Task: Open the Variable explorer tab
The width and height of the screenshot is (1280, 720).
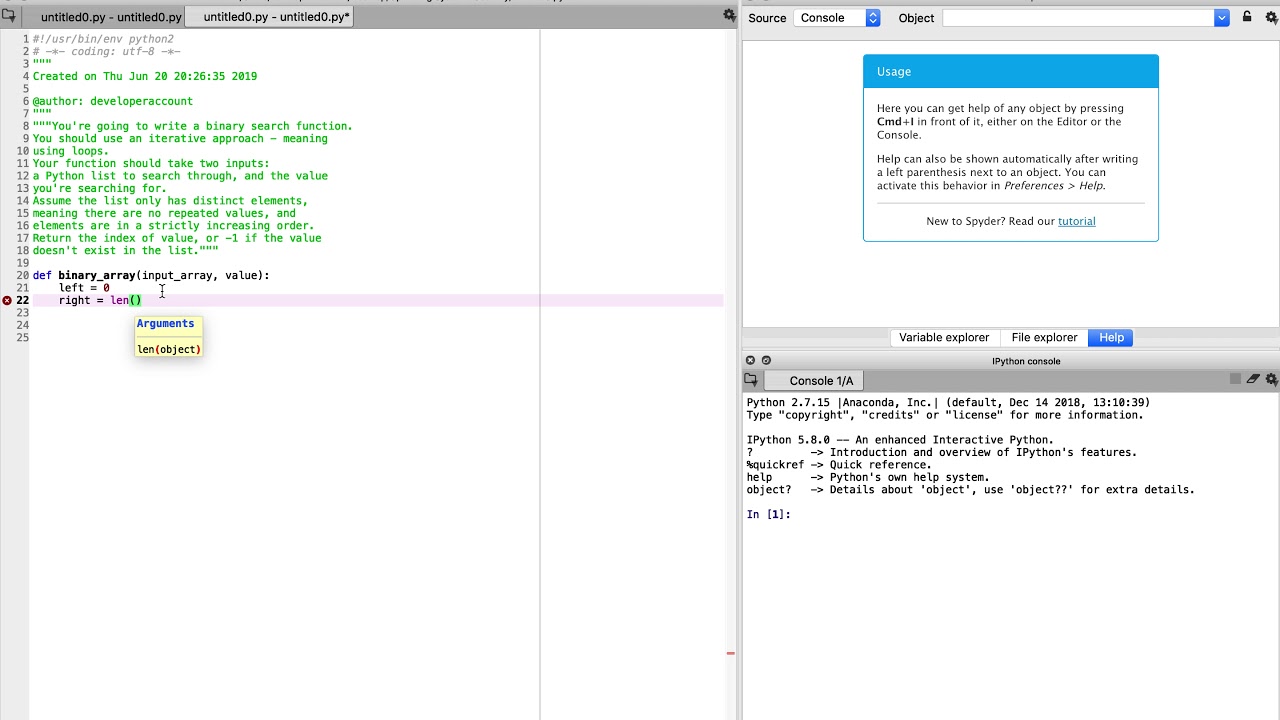Action: [944, 338]
